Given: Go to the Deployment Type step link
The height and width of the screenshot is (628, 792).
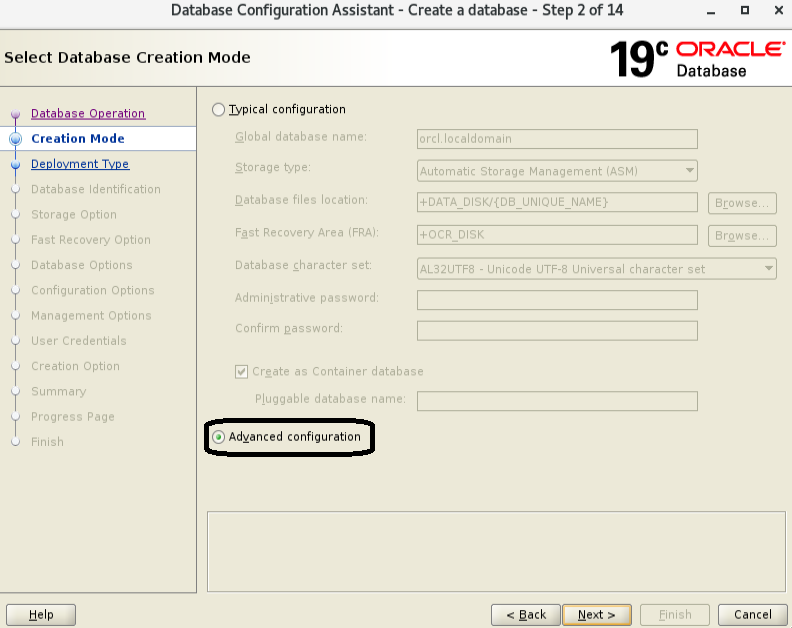Looking at the screenshot, I should [x=80, y=164].
